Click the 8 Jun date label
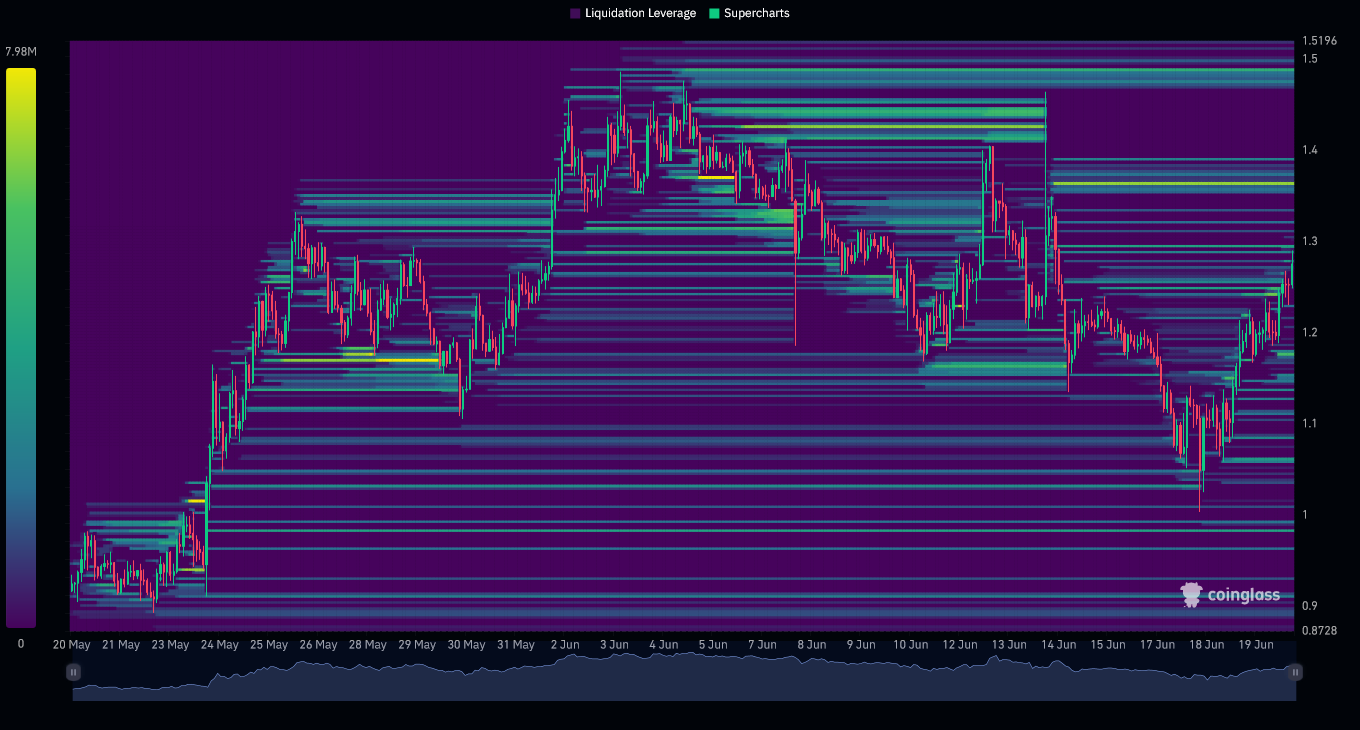Image resolution: width=1360 pixels, height=730 pixels. click(x=811, y=645)
